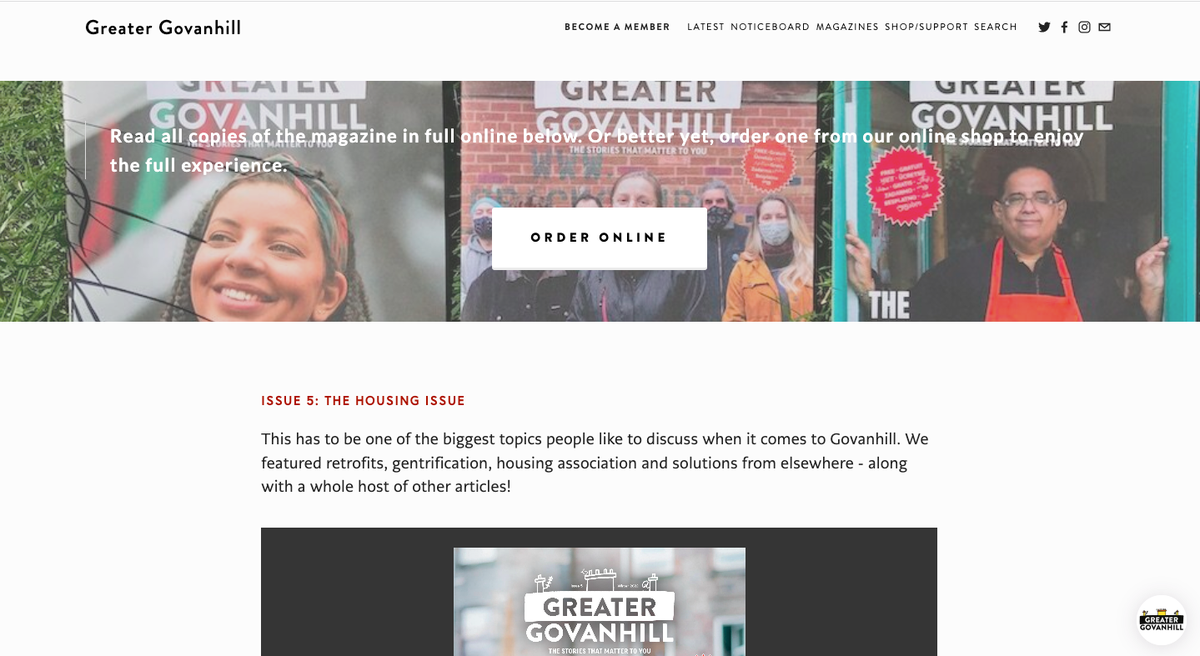The image size is (1200, 656).
Task: Open the Noticeboard menu item
Action: 770,27
